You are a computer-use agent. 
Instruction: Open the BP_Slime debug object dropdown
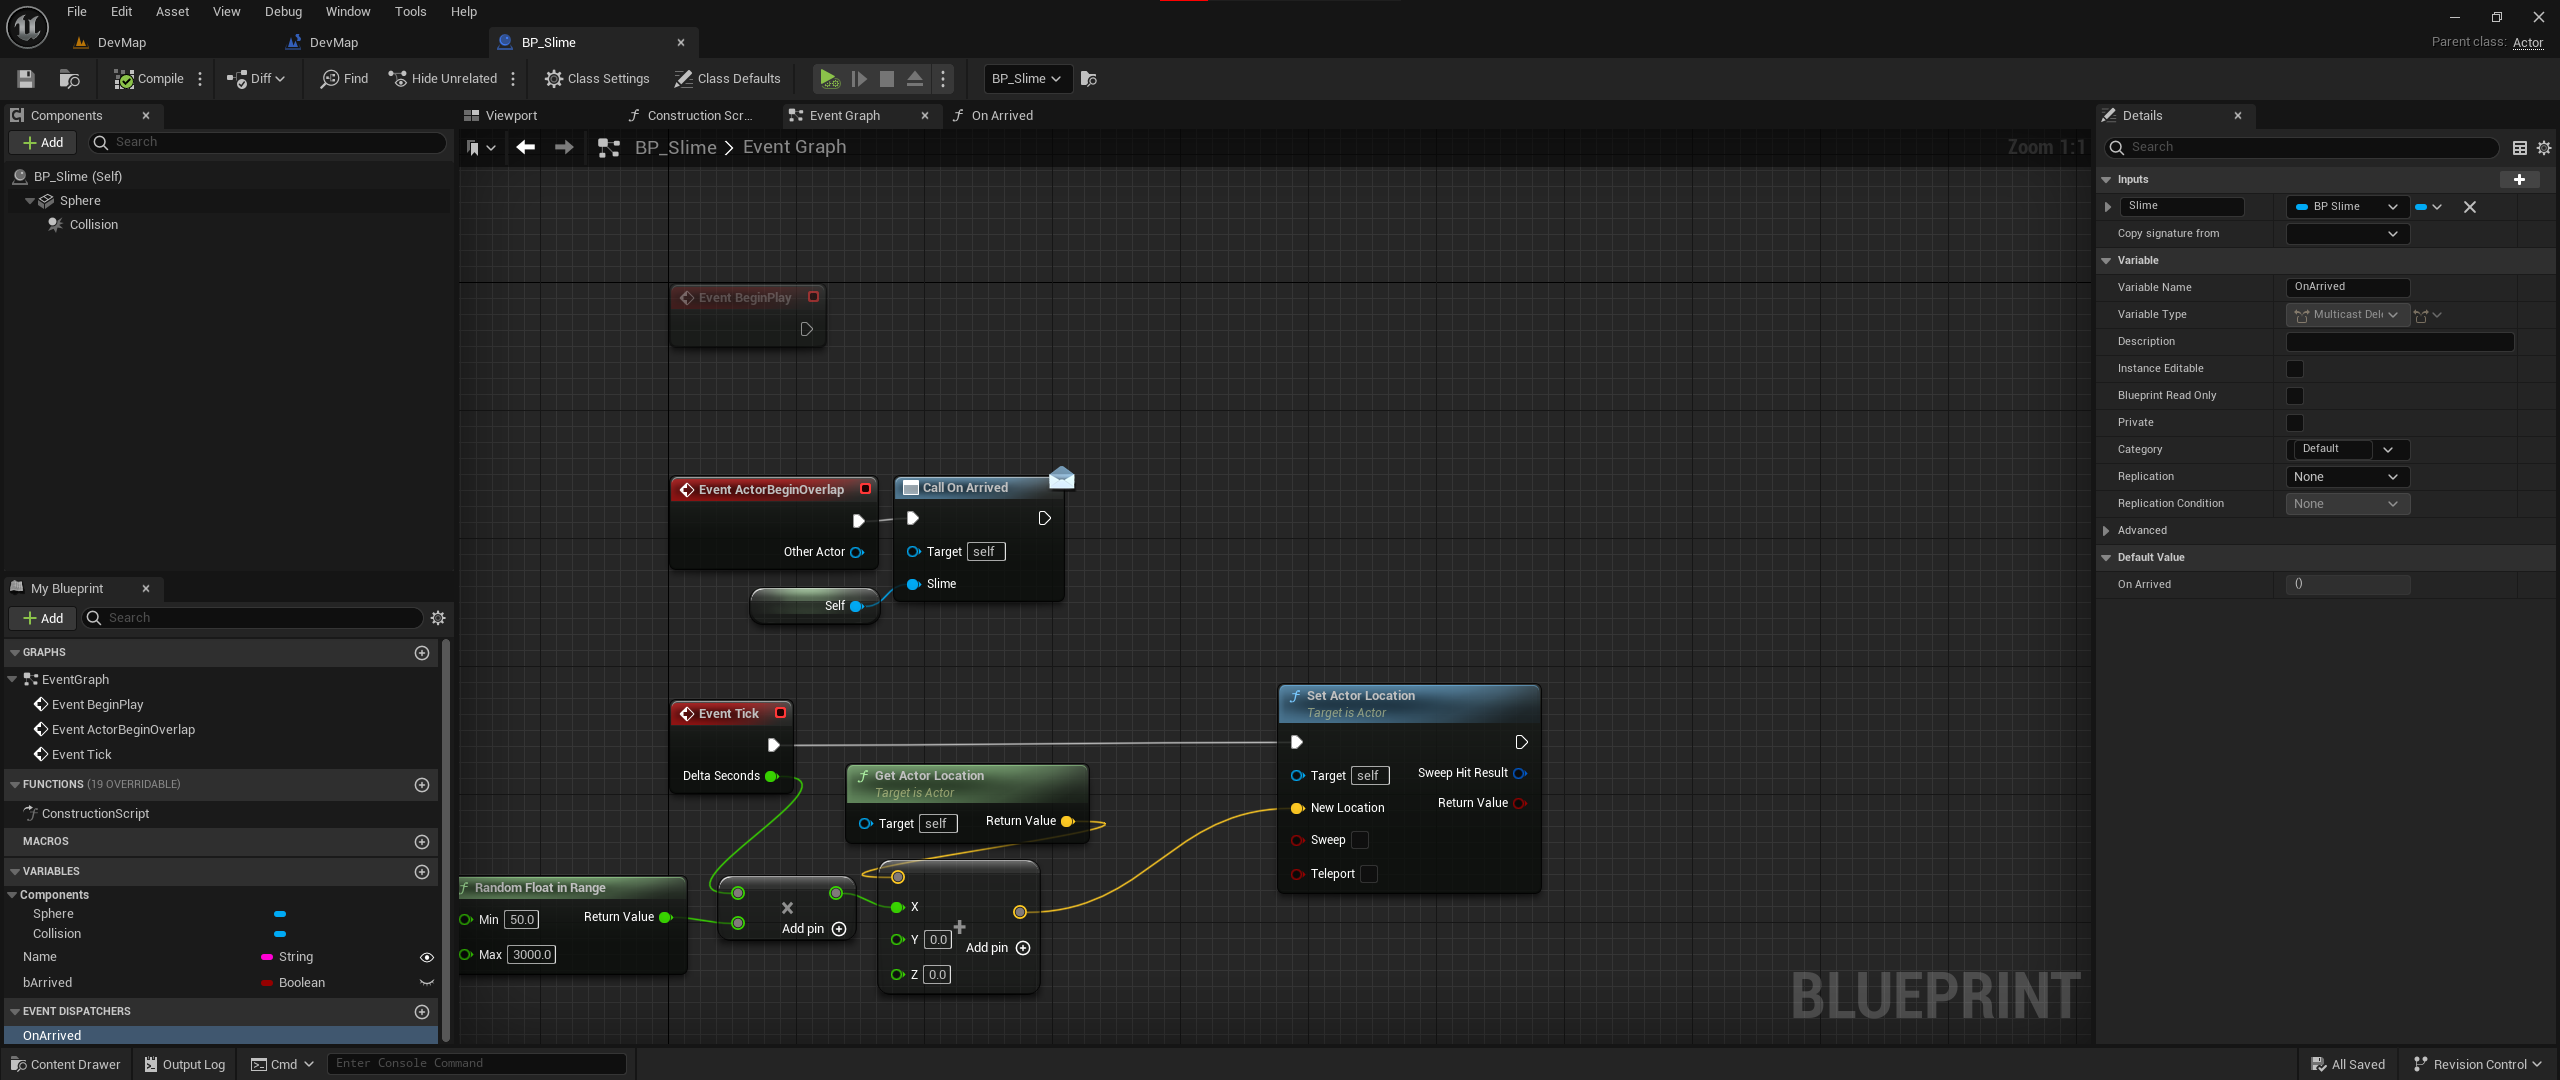click(1026, 78)
